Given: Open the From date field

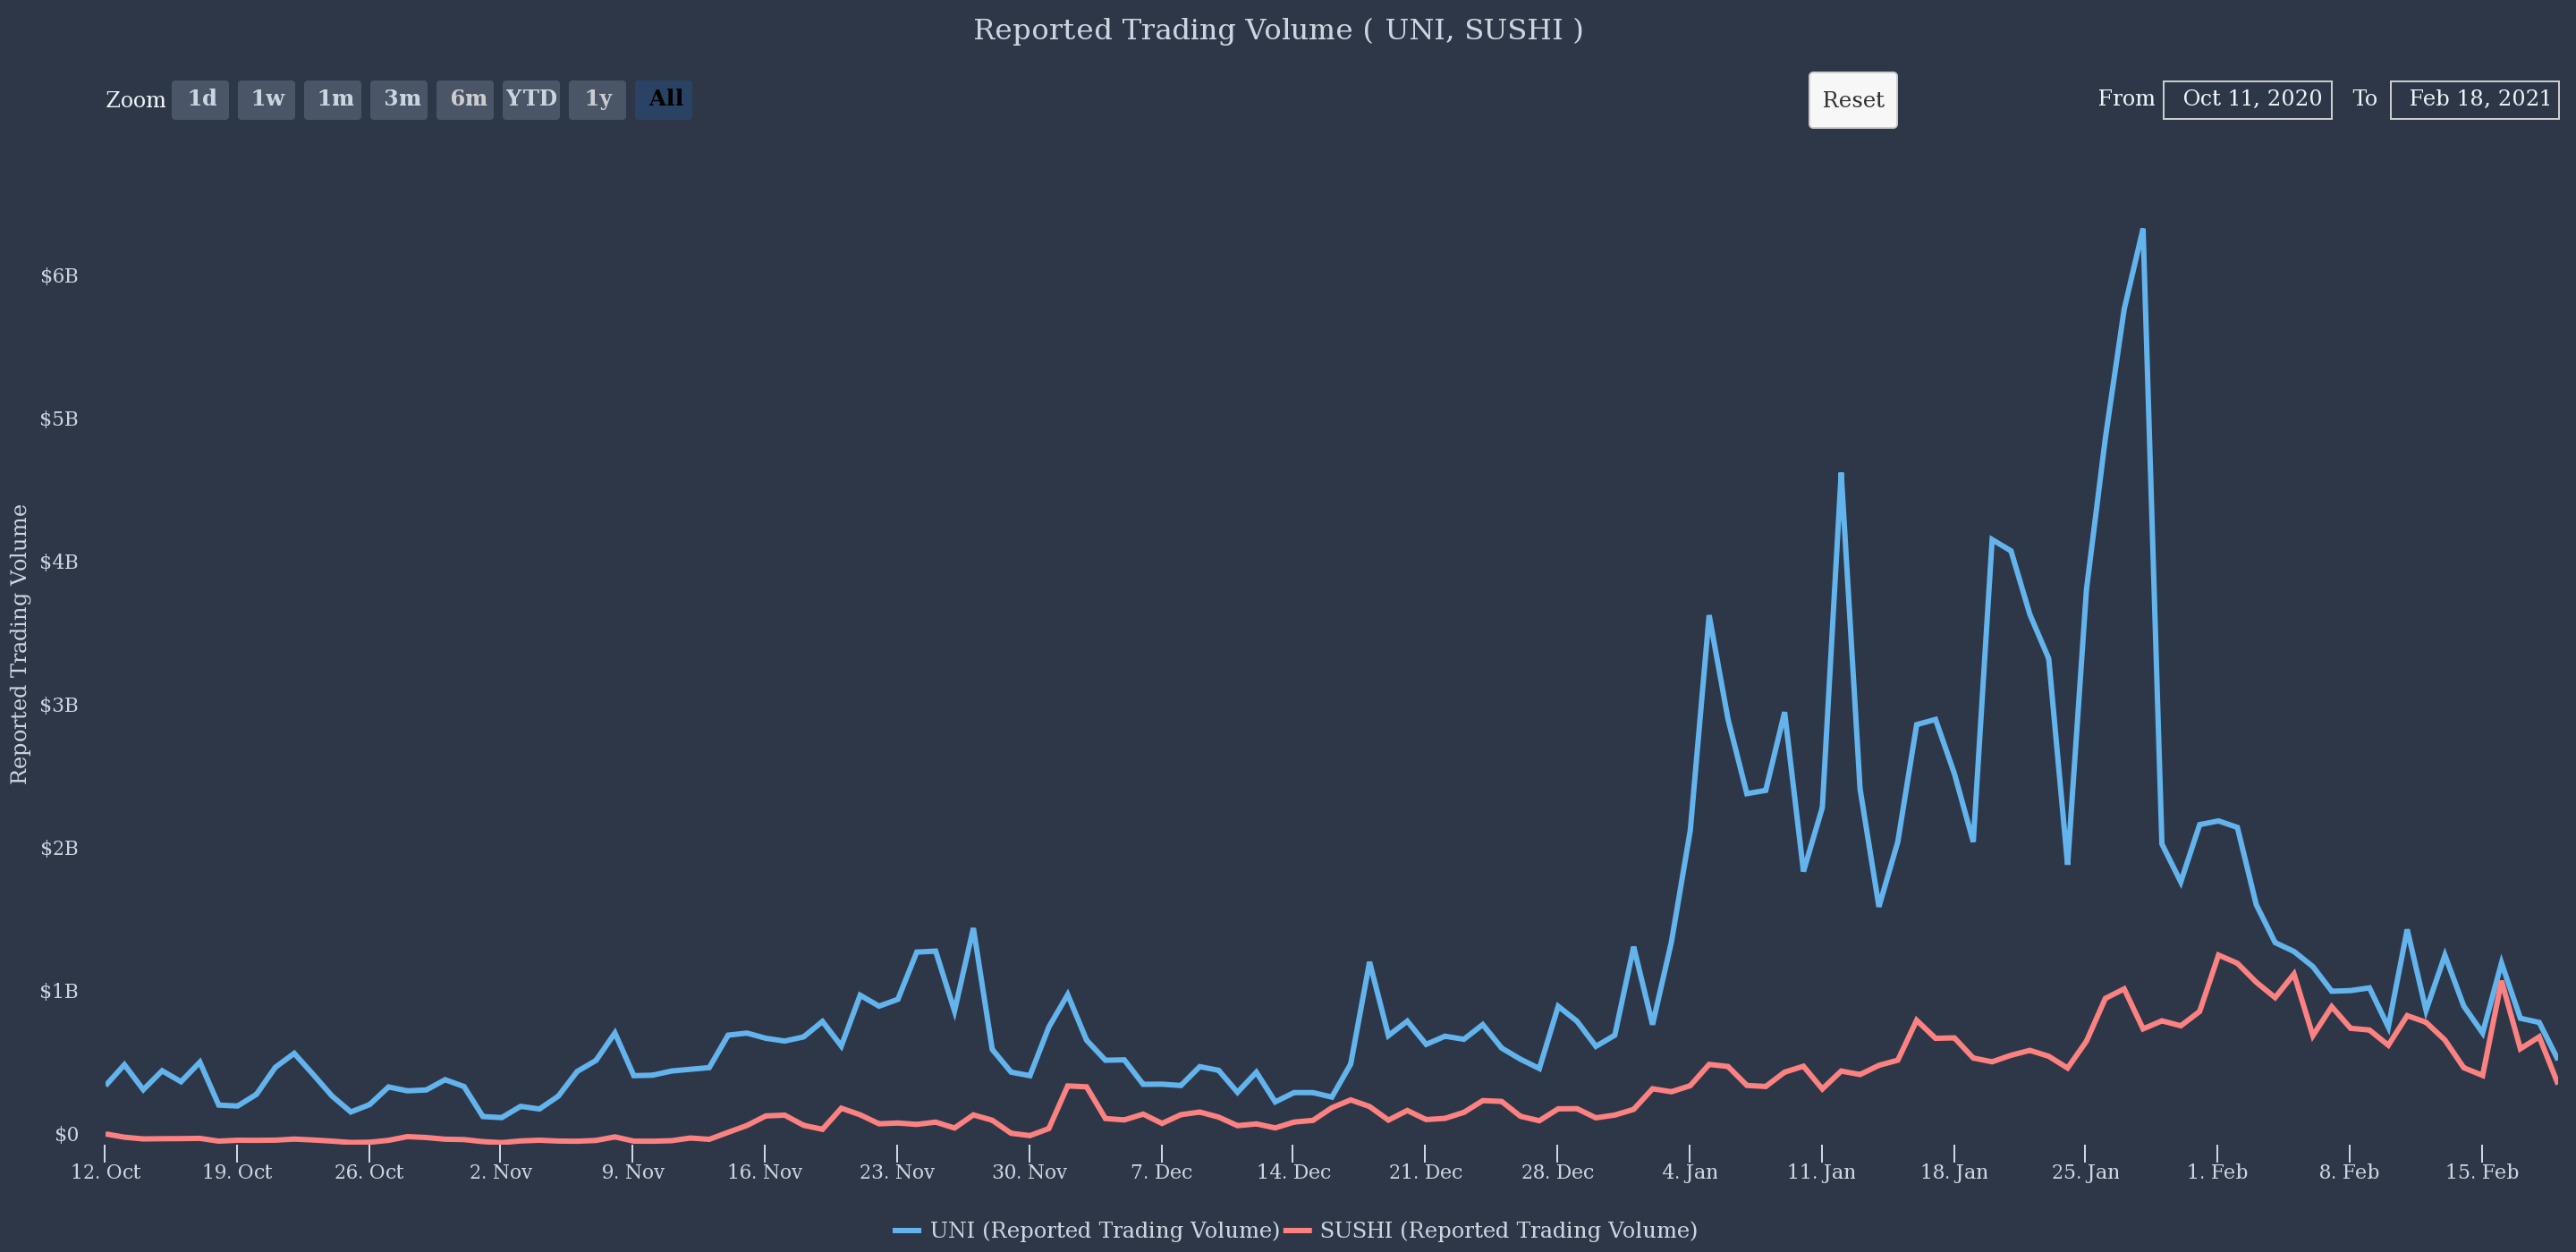Looking at the screenshot, I should [2247, 100].
